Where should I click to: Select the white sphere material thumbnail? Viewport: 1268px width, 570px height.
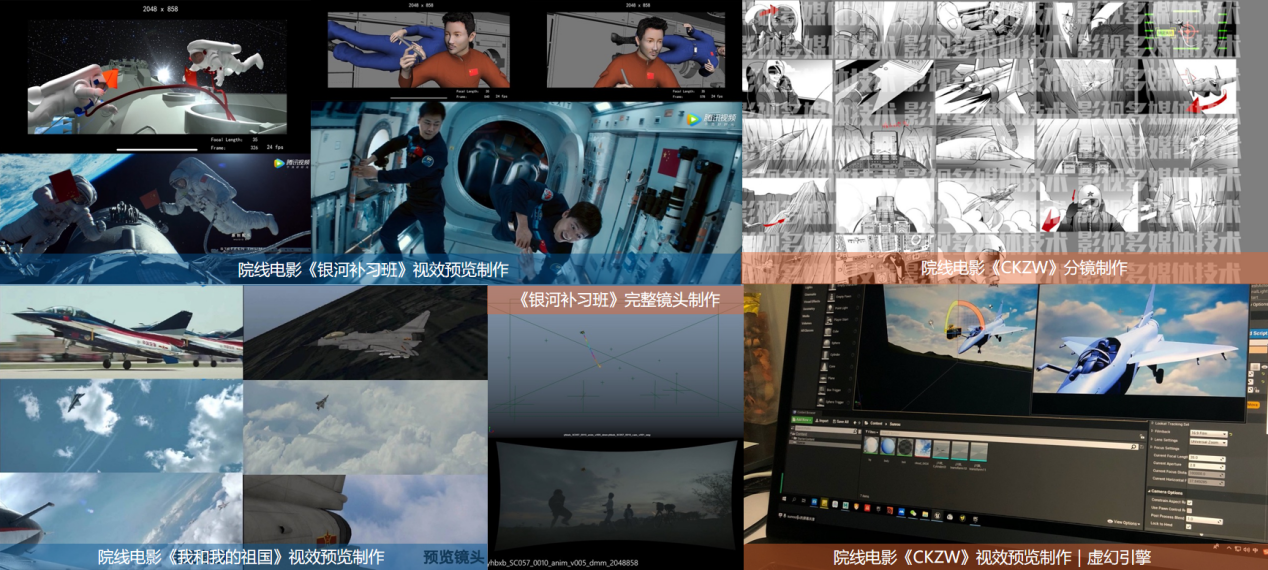click(x=871, y=445)
